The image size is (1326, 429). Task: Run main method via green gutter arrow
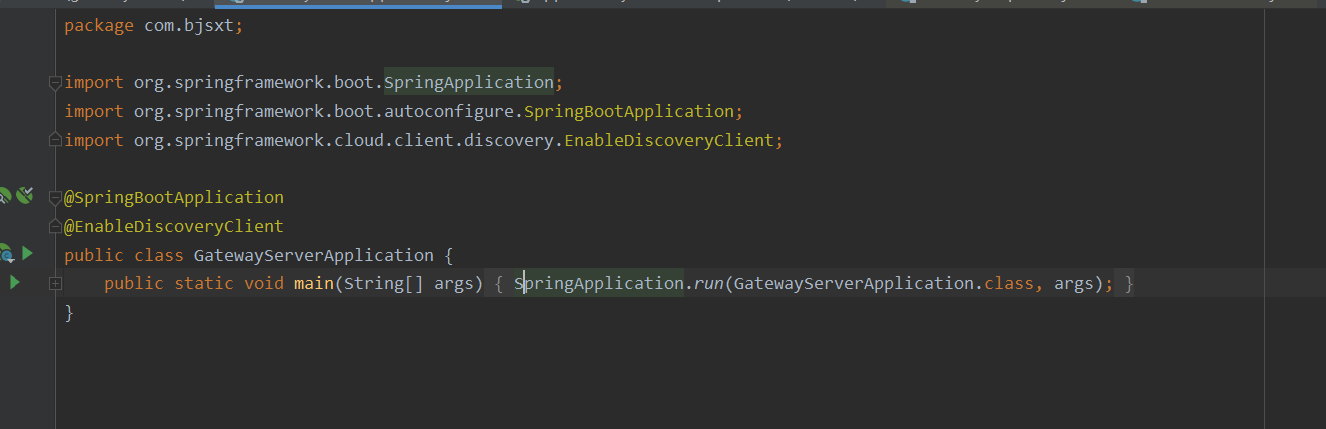point(14,283)
